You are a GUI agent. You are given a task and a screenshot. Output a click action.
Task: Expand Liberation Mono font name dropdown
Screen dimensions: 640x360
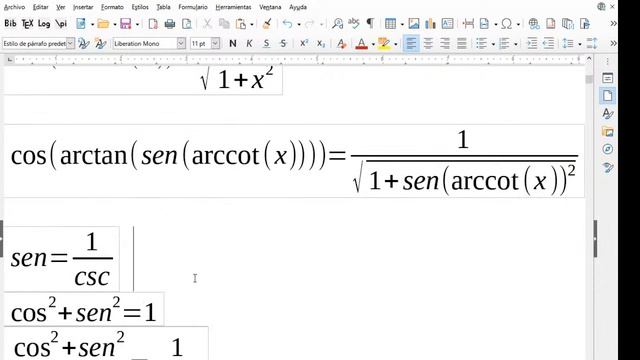tap(181, 43)
